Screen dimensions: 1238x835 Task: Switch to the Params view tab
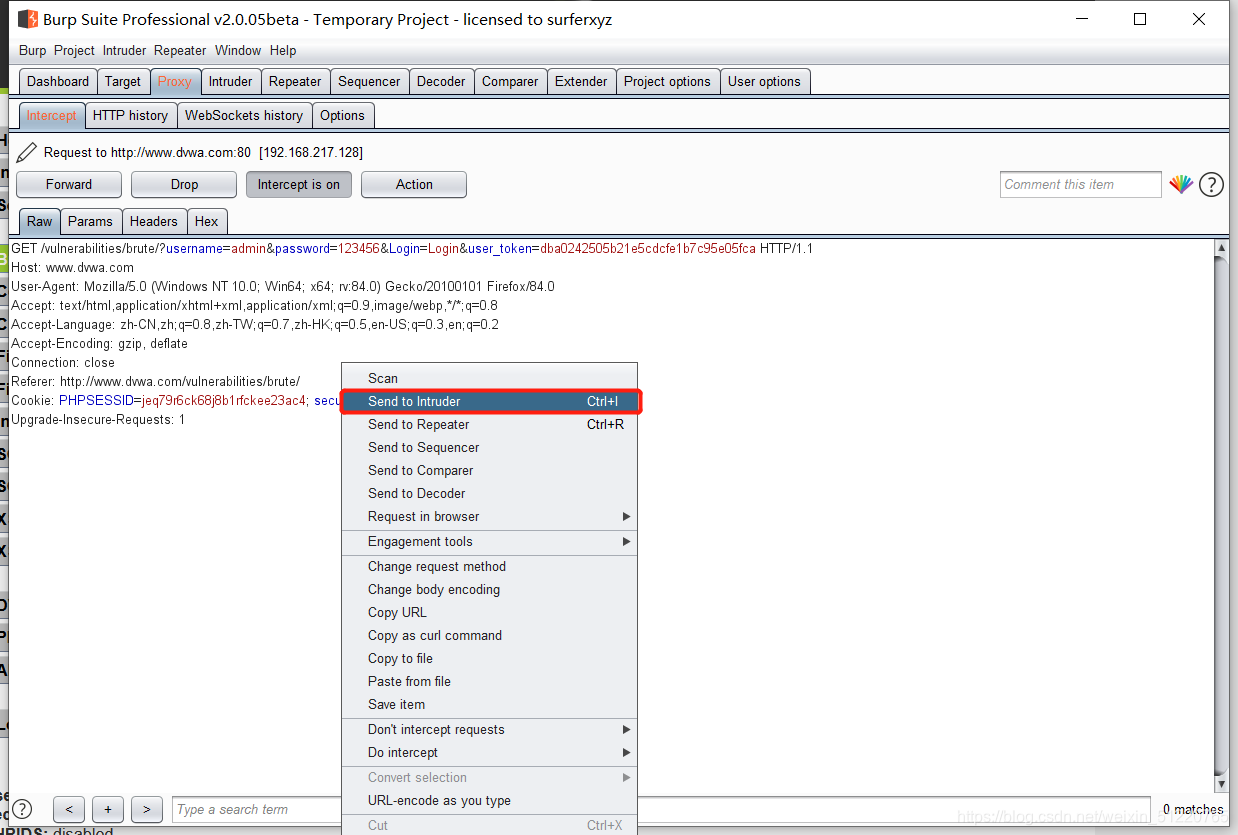(x=90, y=221)
